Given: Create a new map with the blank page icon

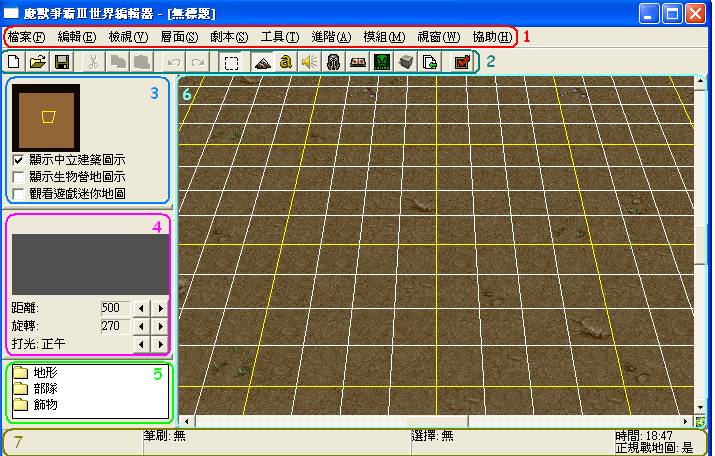Looking at the screenshot, I should coord(14,62).
